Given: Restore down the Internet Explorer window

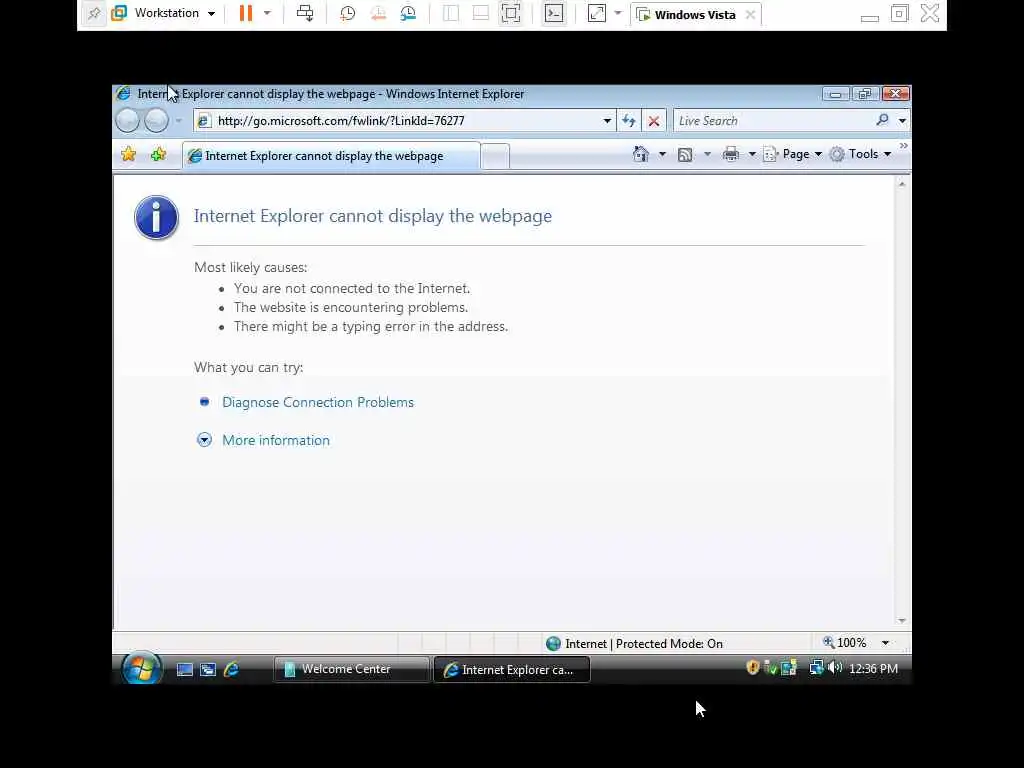Looking at the screenshot, I should click(x=865, y=94).
